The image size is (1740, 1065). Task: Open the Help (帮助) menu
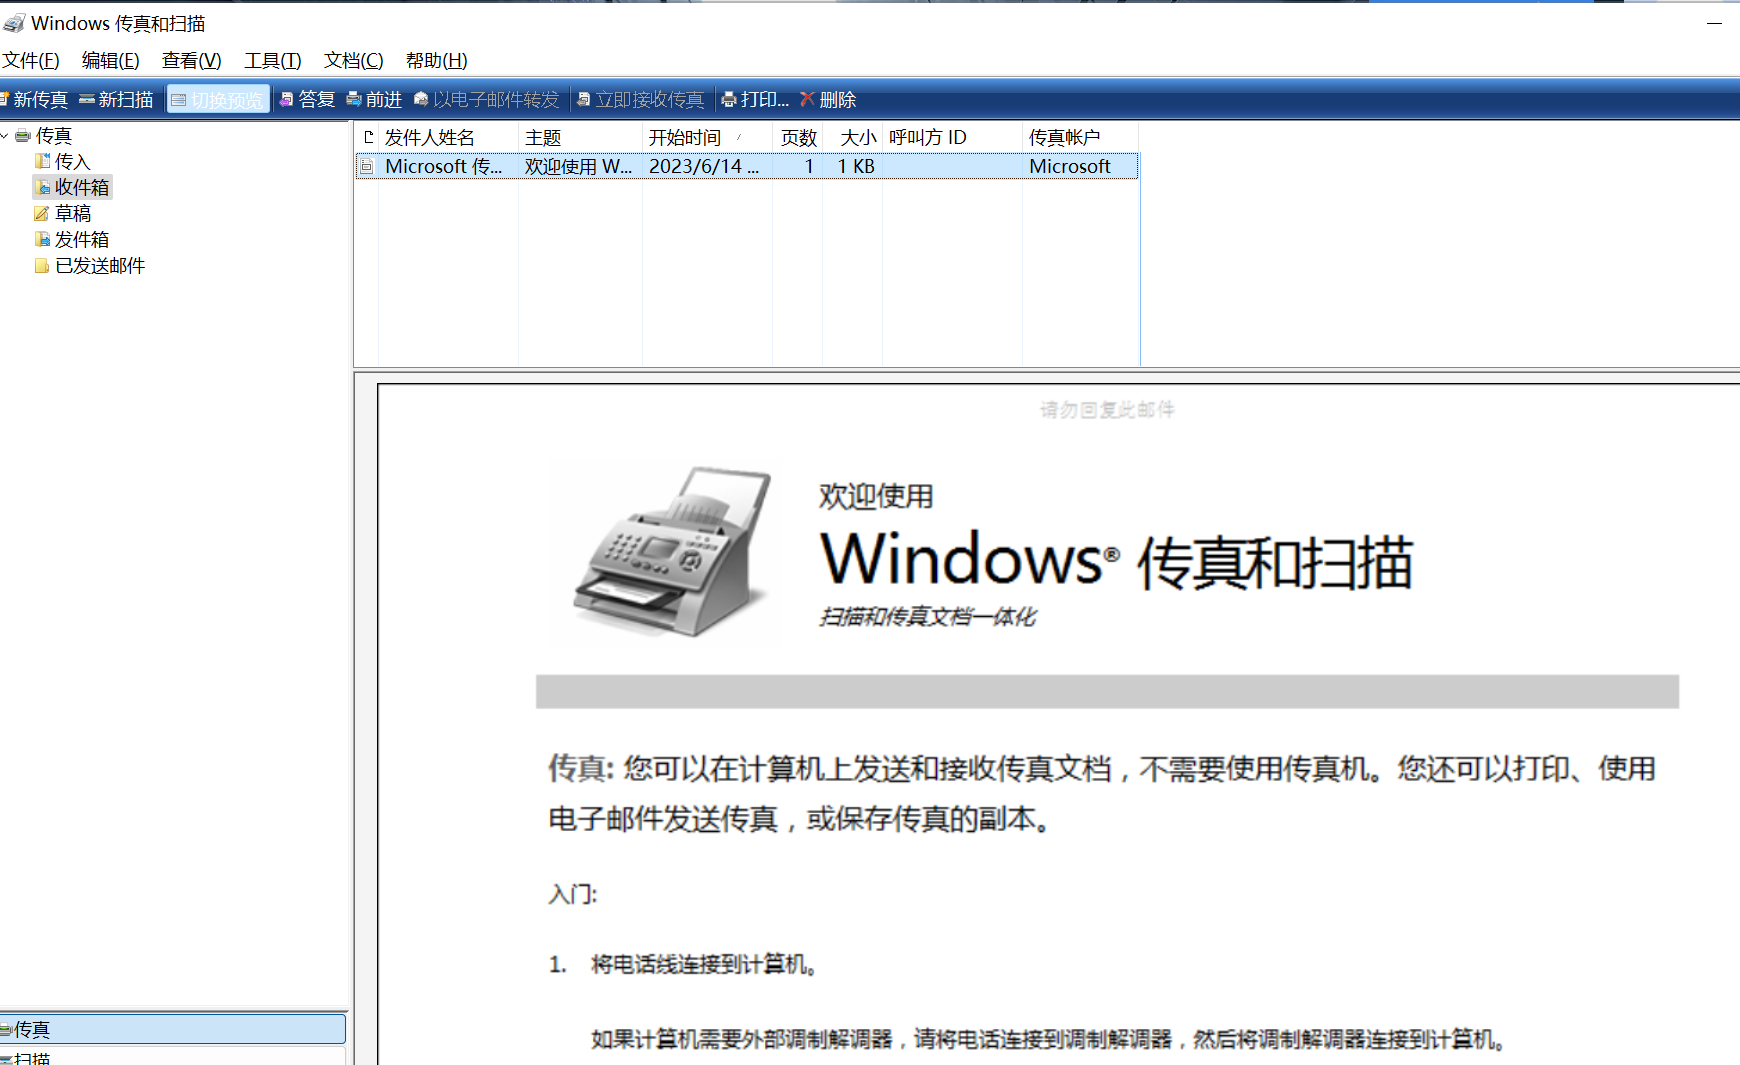[x=436, y=60]
